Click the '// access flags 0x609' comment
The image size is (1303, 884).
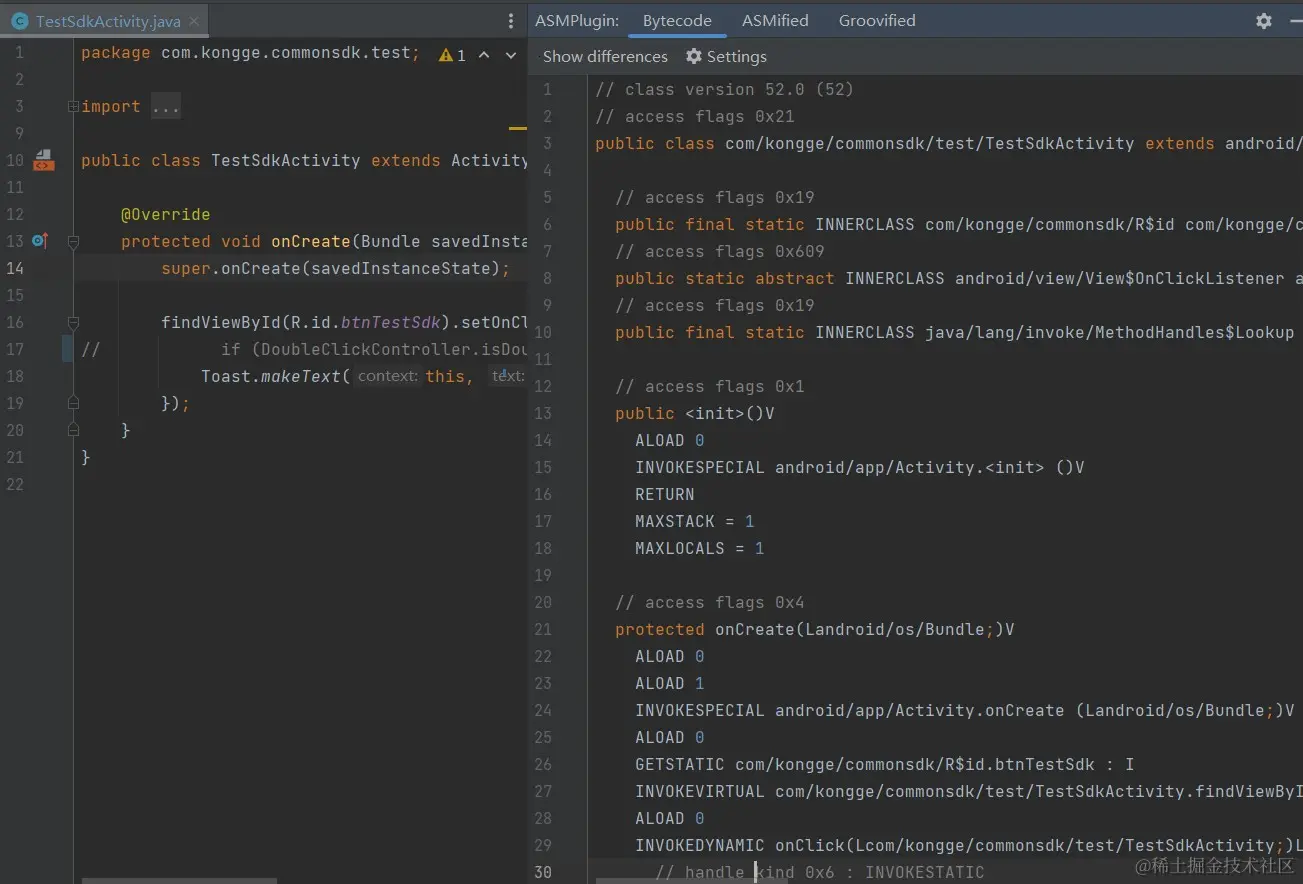(x=720, y=251)
